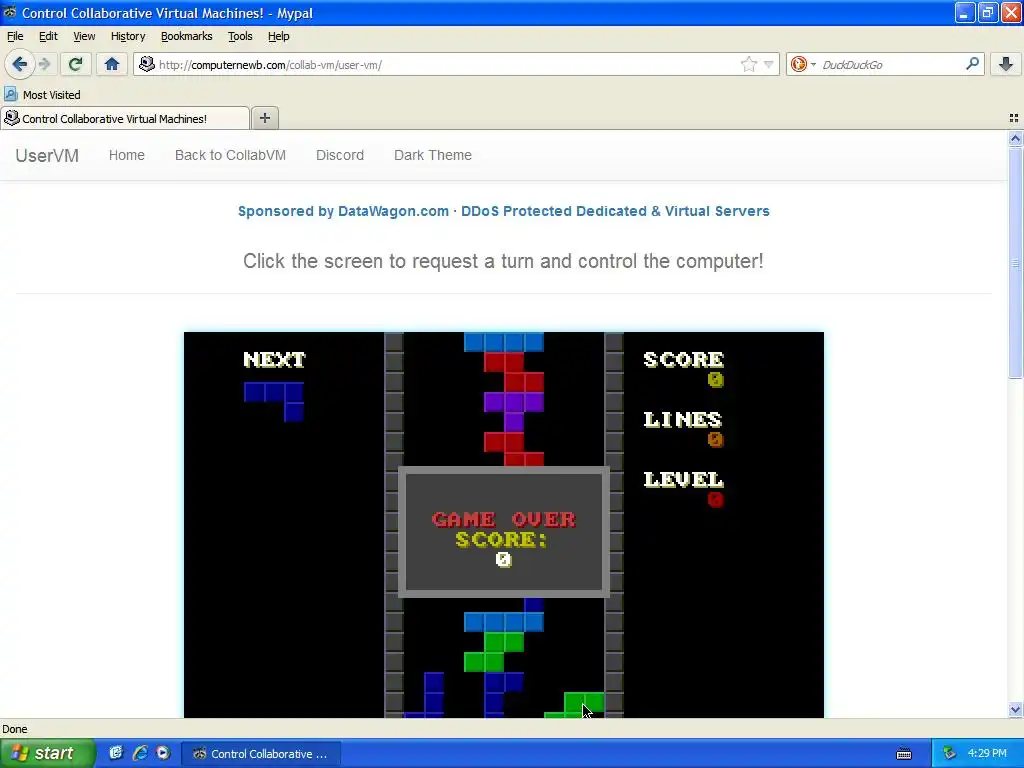Click the system tray network icon
1024x768 pixels.
pos(949,754)
